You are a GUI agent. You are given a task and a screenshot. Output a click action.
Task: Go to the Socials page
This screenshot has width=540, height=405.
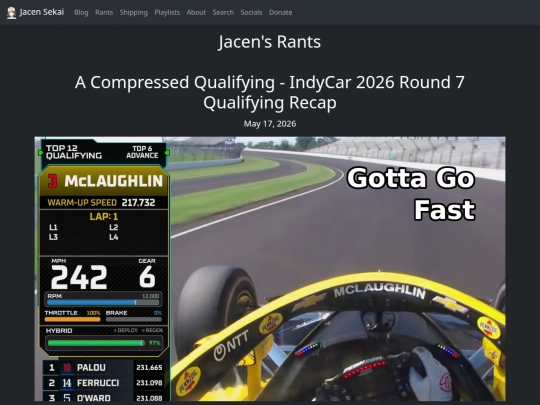[251, 12]
